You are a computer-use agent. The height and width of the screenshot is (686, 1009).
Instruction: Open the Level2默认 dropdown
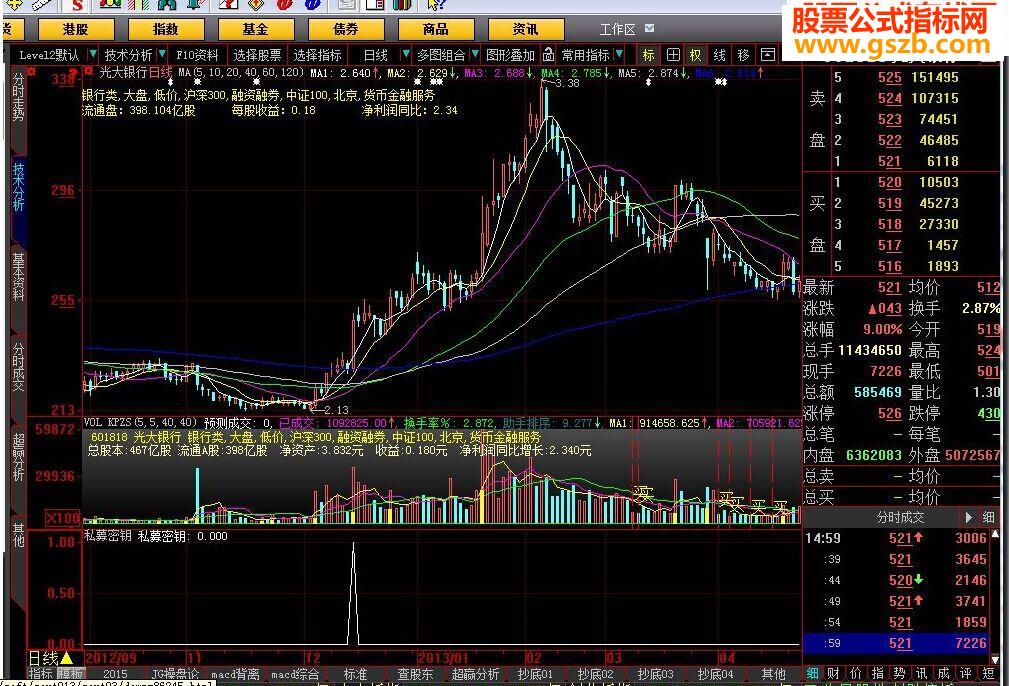94,55
